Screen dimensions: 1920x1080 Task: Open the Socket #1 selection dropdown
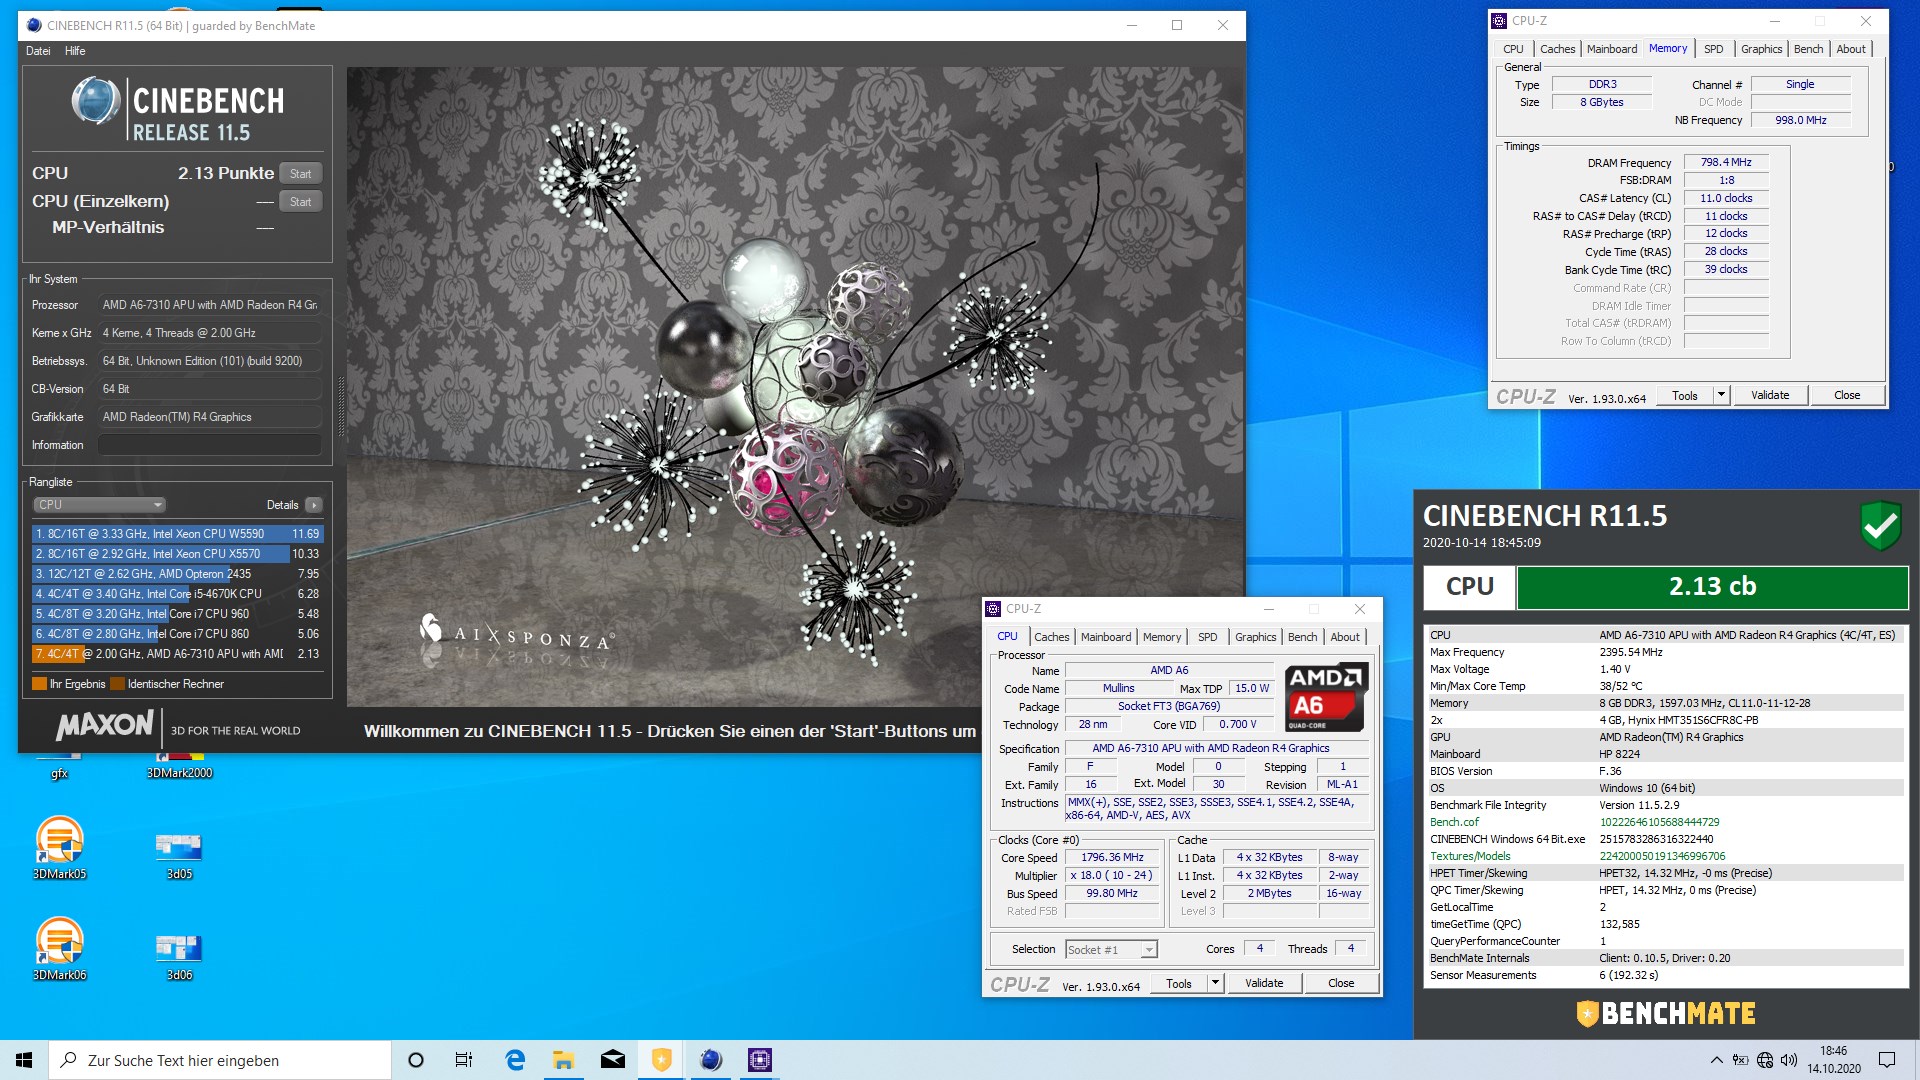click(1111, 949)
